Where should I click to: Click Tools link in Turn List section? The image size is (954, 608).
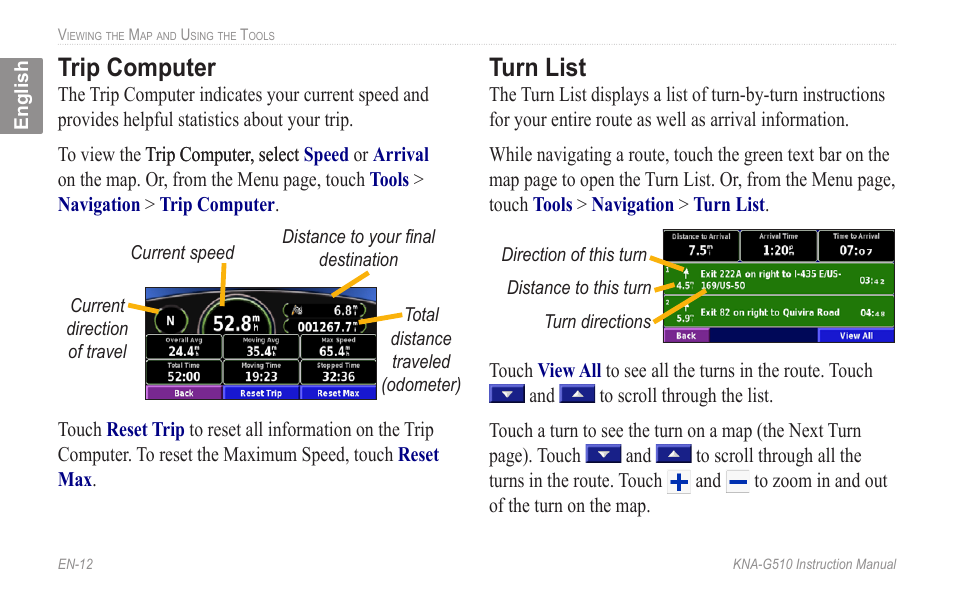pos(552,204)
